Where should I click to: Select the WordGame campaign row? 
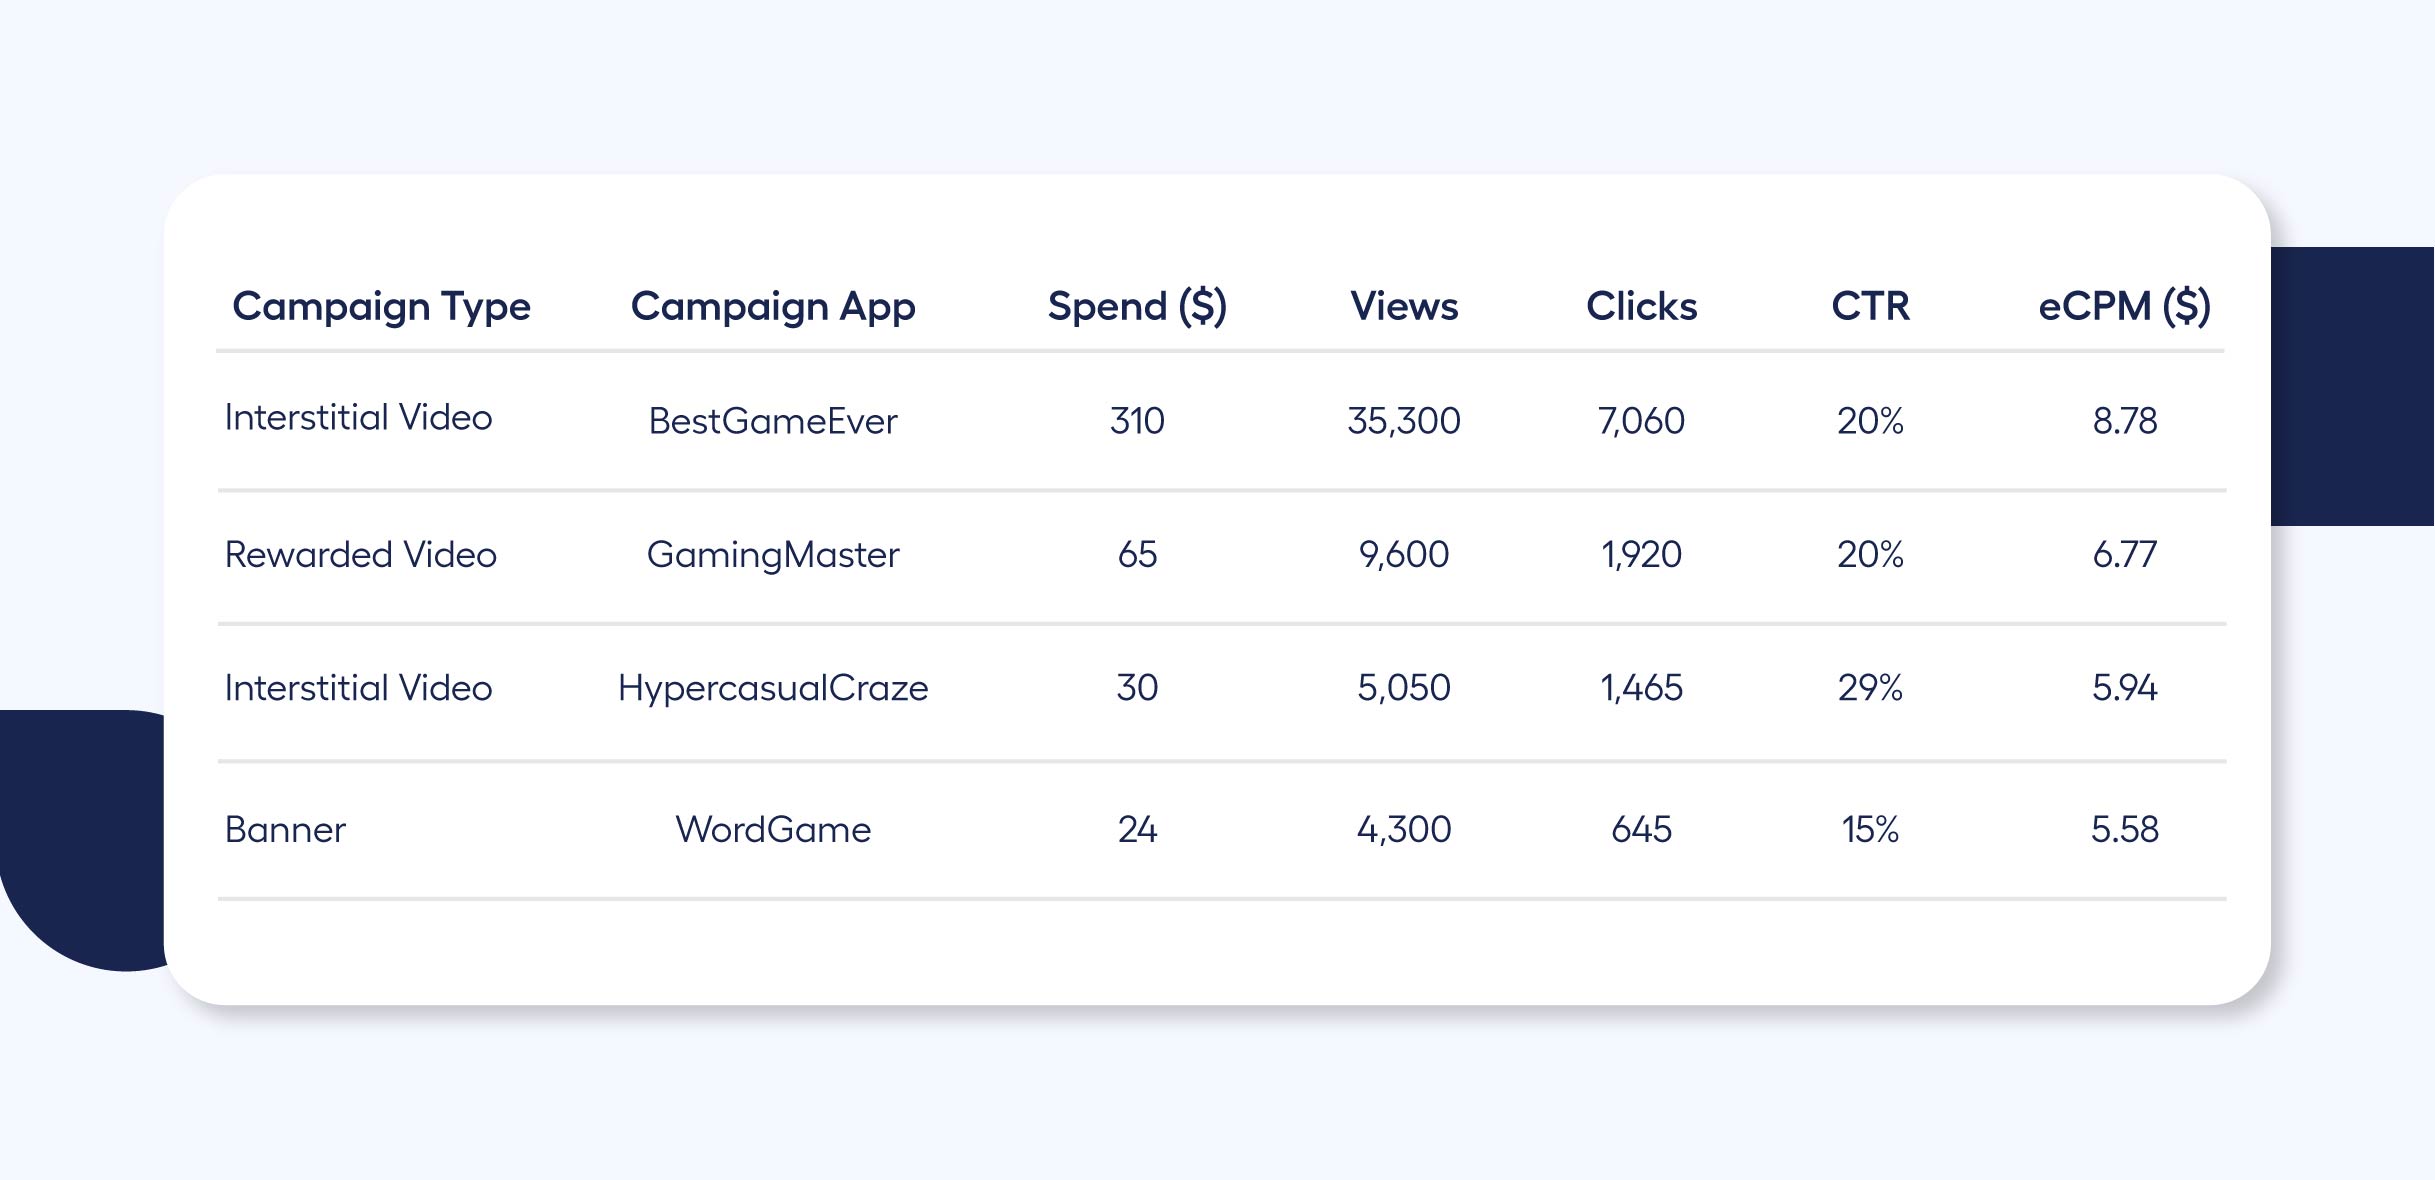pos(772,829)
